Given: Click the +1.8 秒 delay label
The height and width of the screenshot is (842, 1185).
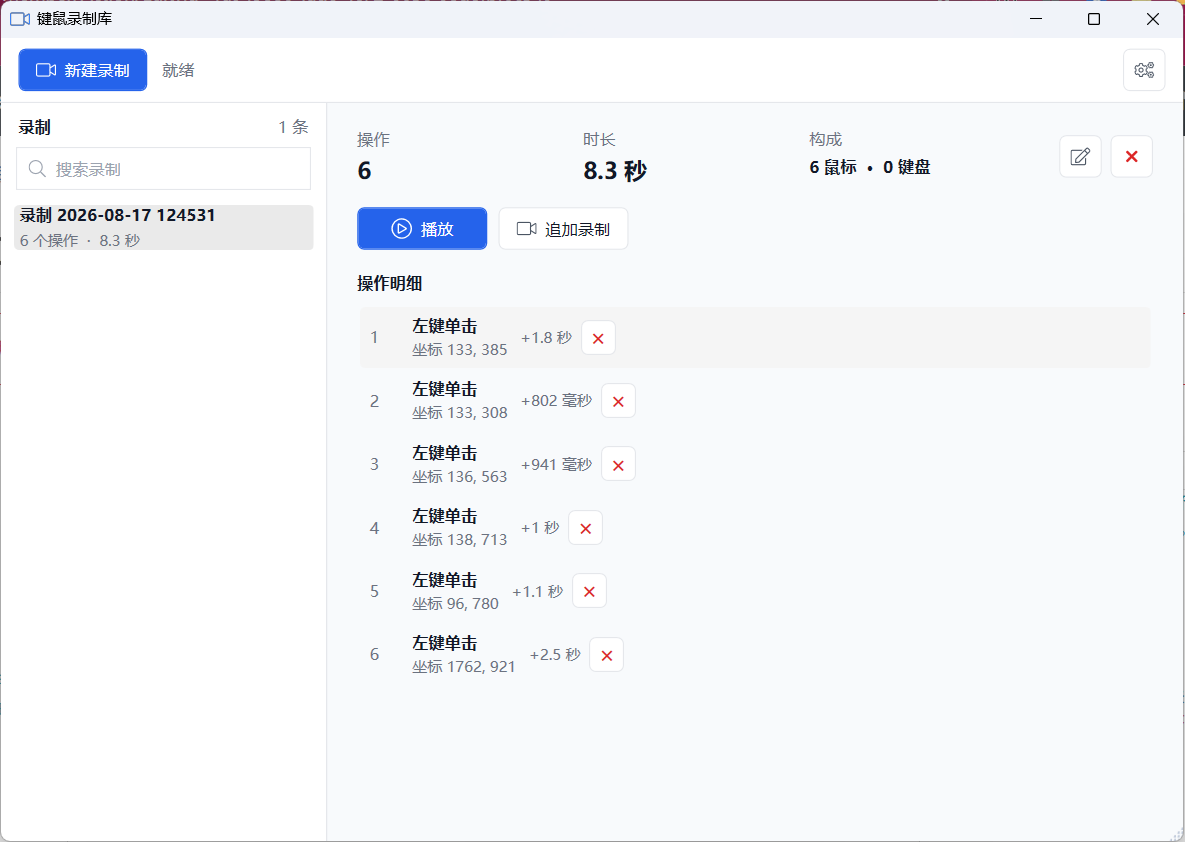Looking at the screenshot, I should [x=546, y=338].
